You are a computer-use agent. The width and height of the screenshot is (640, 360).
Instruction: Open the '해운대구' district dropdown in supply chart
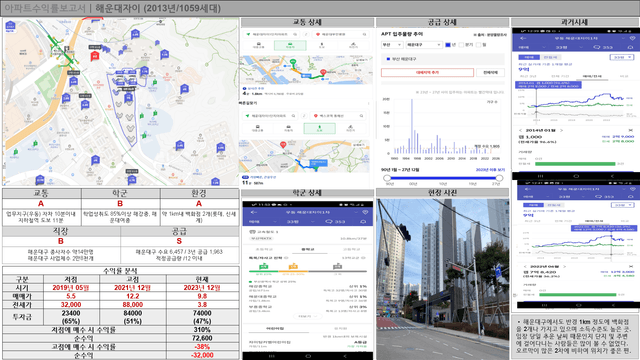coord(424,45)
